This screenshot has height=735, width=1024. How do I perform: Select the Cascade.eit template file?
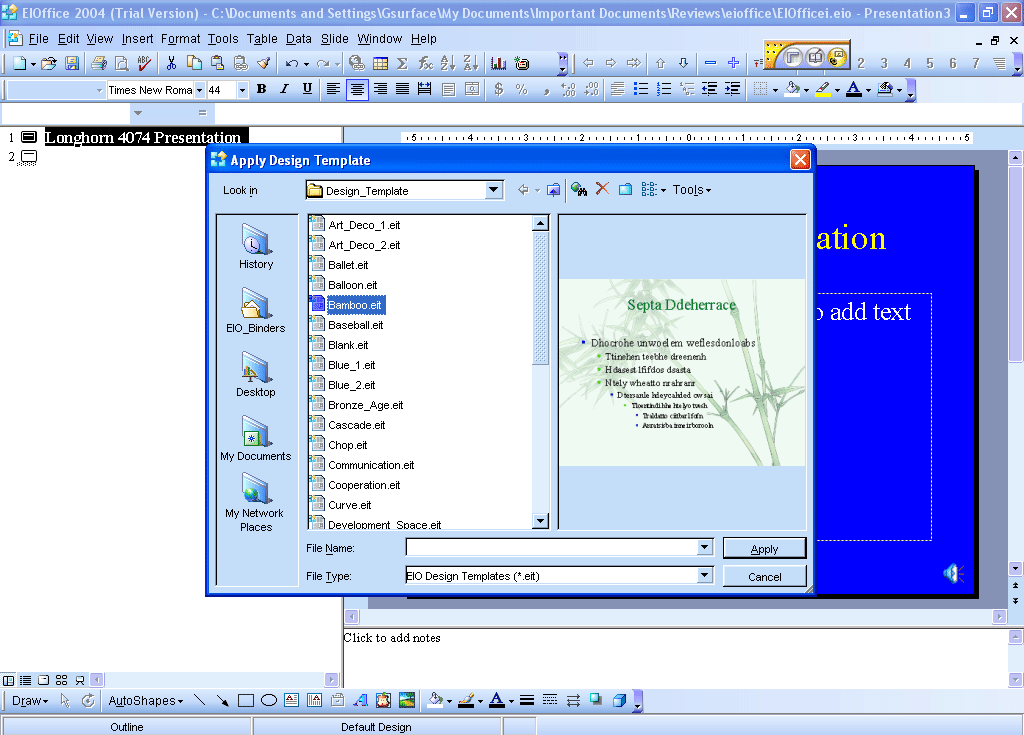point(357,425)
